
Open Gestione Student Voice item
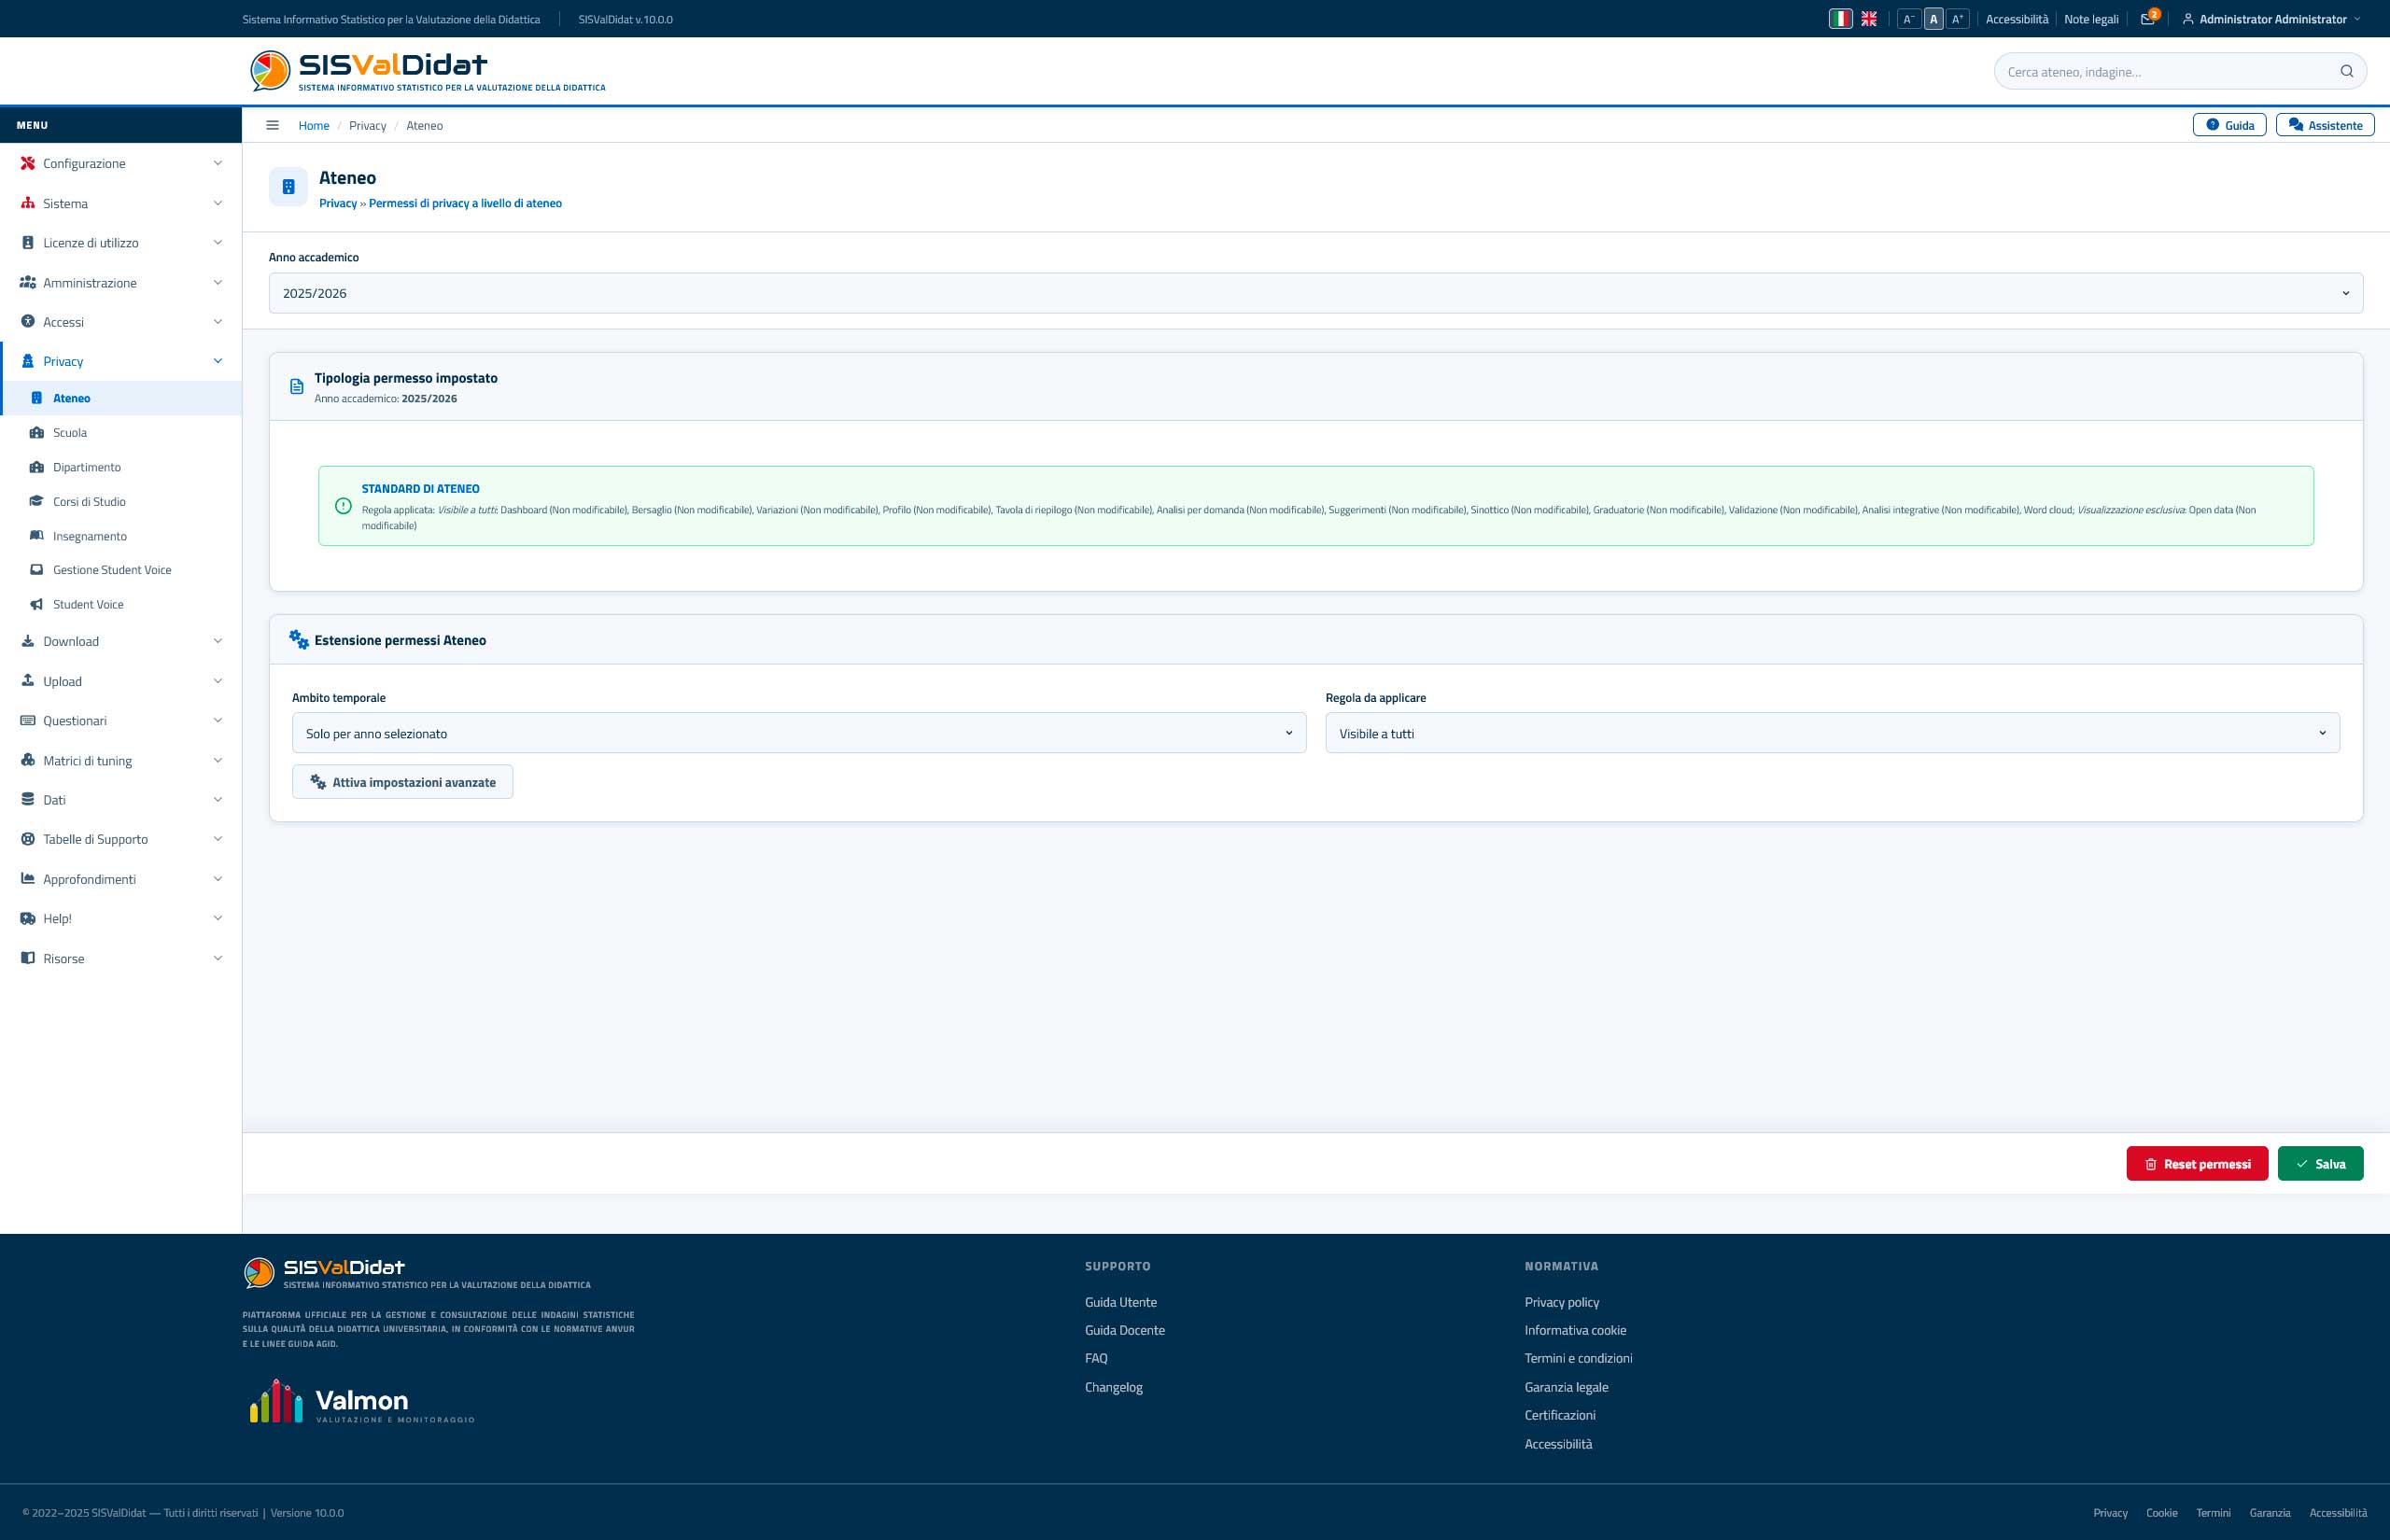(x=121, y=570)
